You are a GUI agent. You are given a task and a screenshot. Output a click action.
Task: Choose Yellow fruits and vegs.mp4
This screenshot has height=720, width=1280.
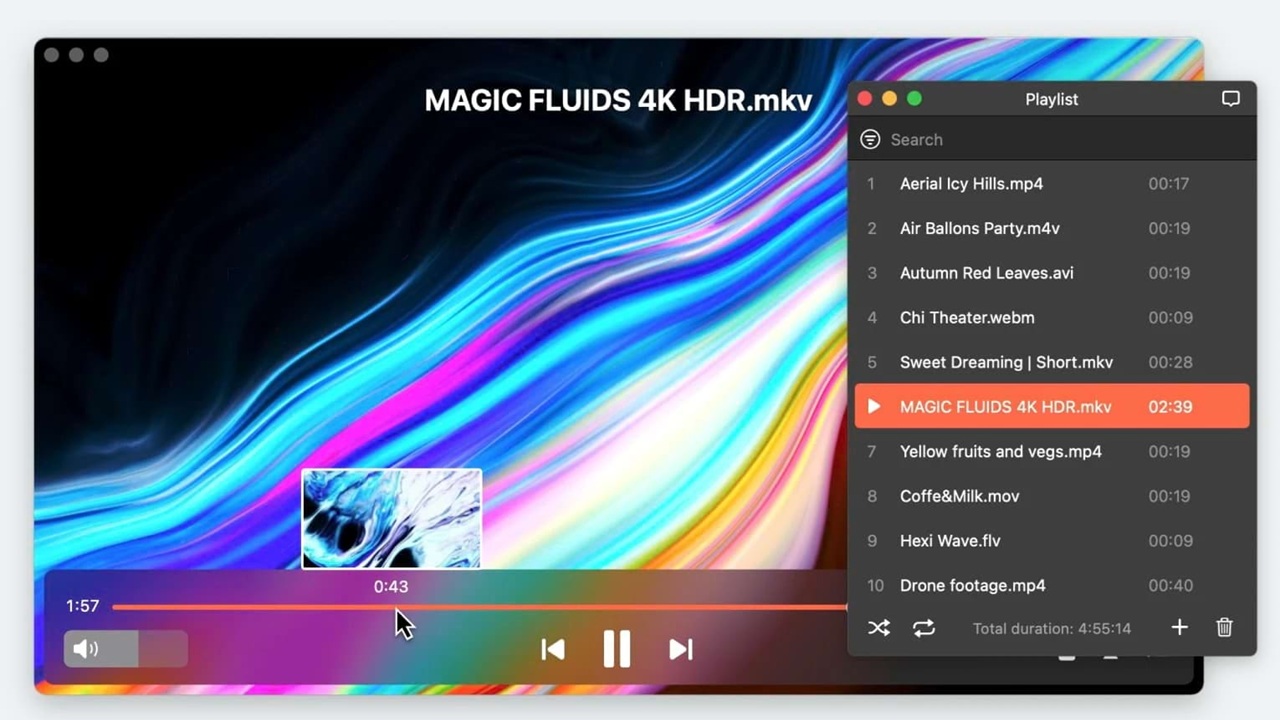pos(1000,452)
